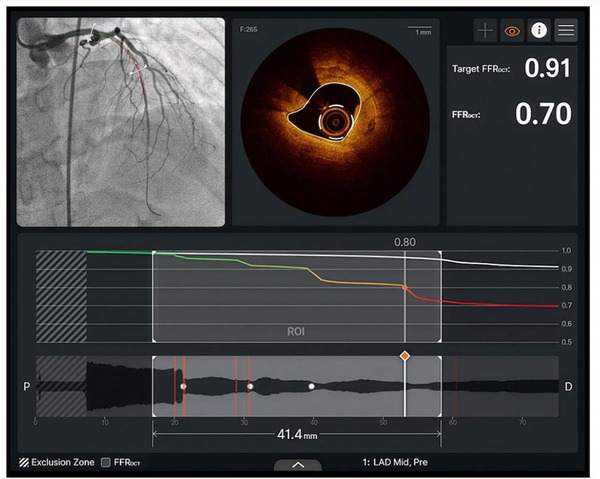Click the Exclusion Zone legend text

pos(63,462)
